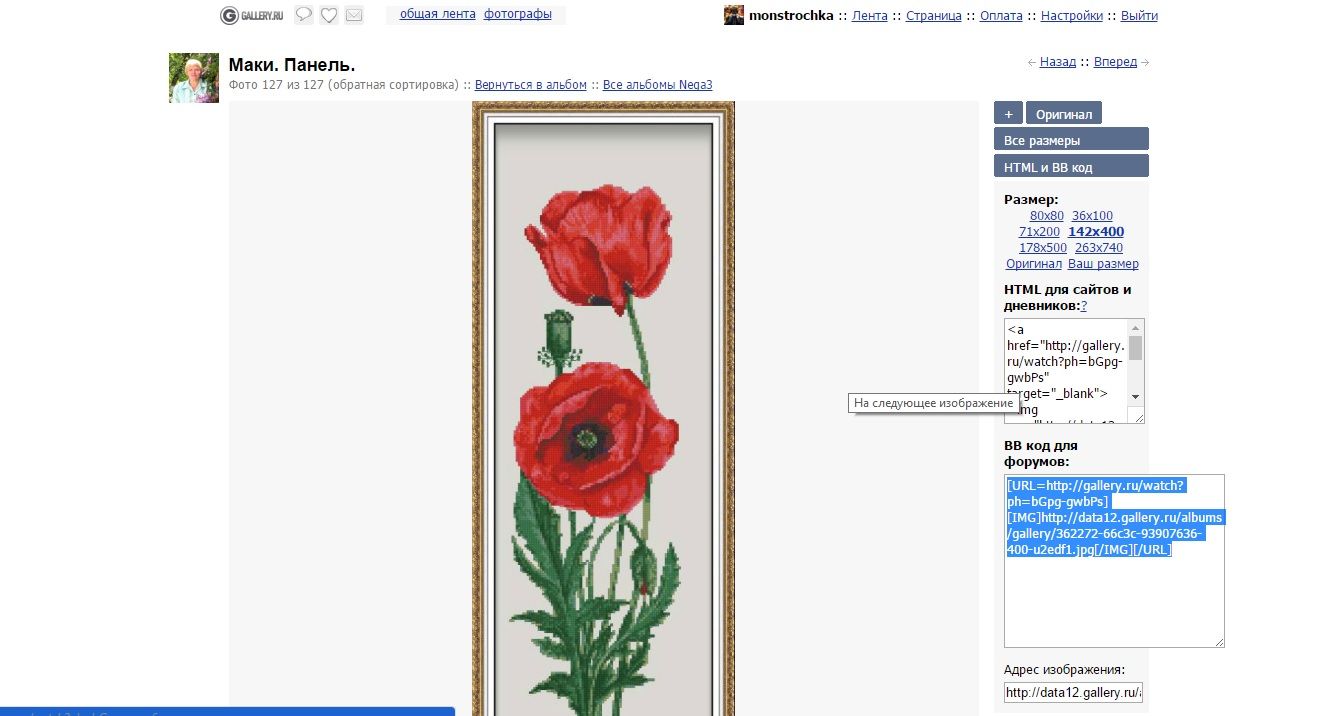Image resolution: width=1342 pixels, height=716 pixels.
Task: Open the comments speech bubble icon
Action: [304, 15]
